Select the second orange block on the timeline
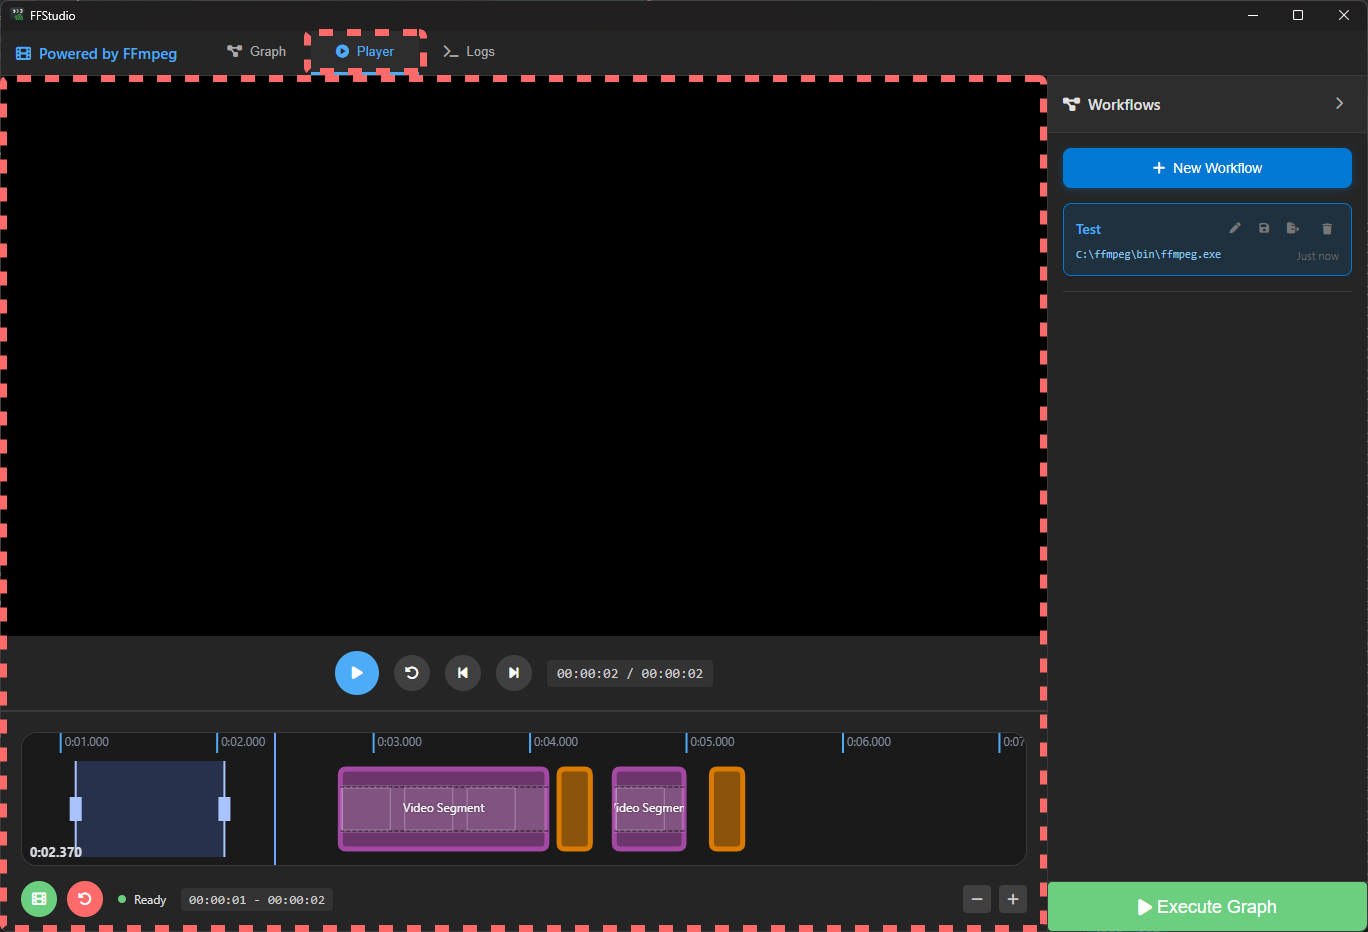1368x932 pixels. (727, 809)
